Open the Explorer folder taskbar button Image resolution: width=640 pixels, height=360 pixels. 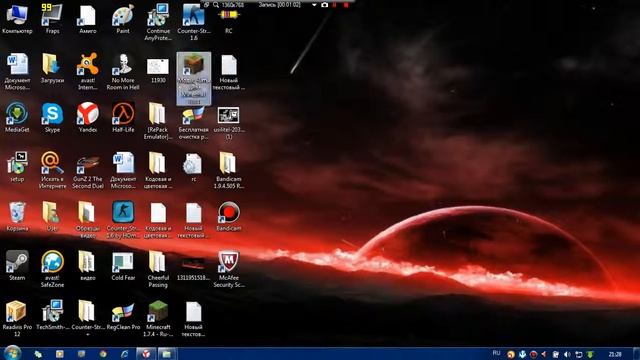point(167,354)
